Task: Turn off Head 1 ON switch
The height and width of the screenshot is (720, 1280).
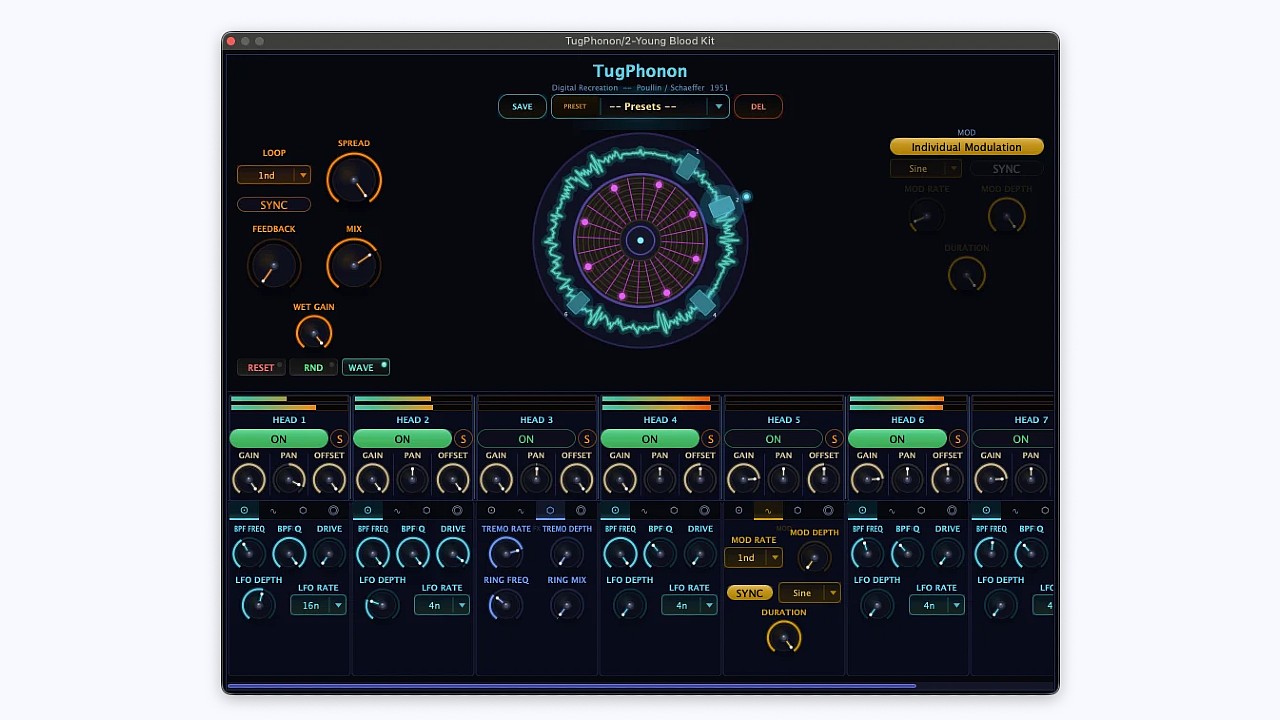Action: 279,439
